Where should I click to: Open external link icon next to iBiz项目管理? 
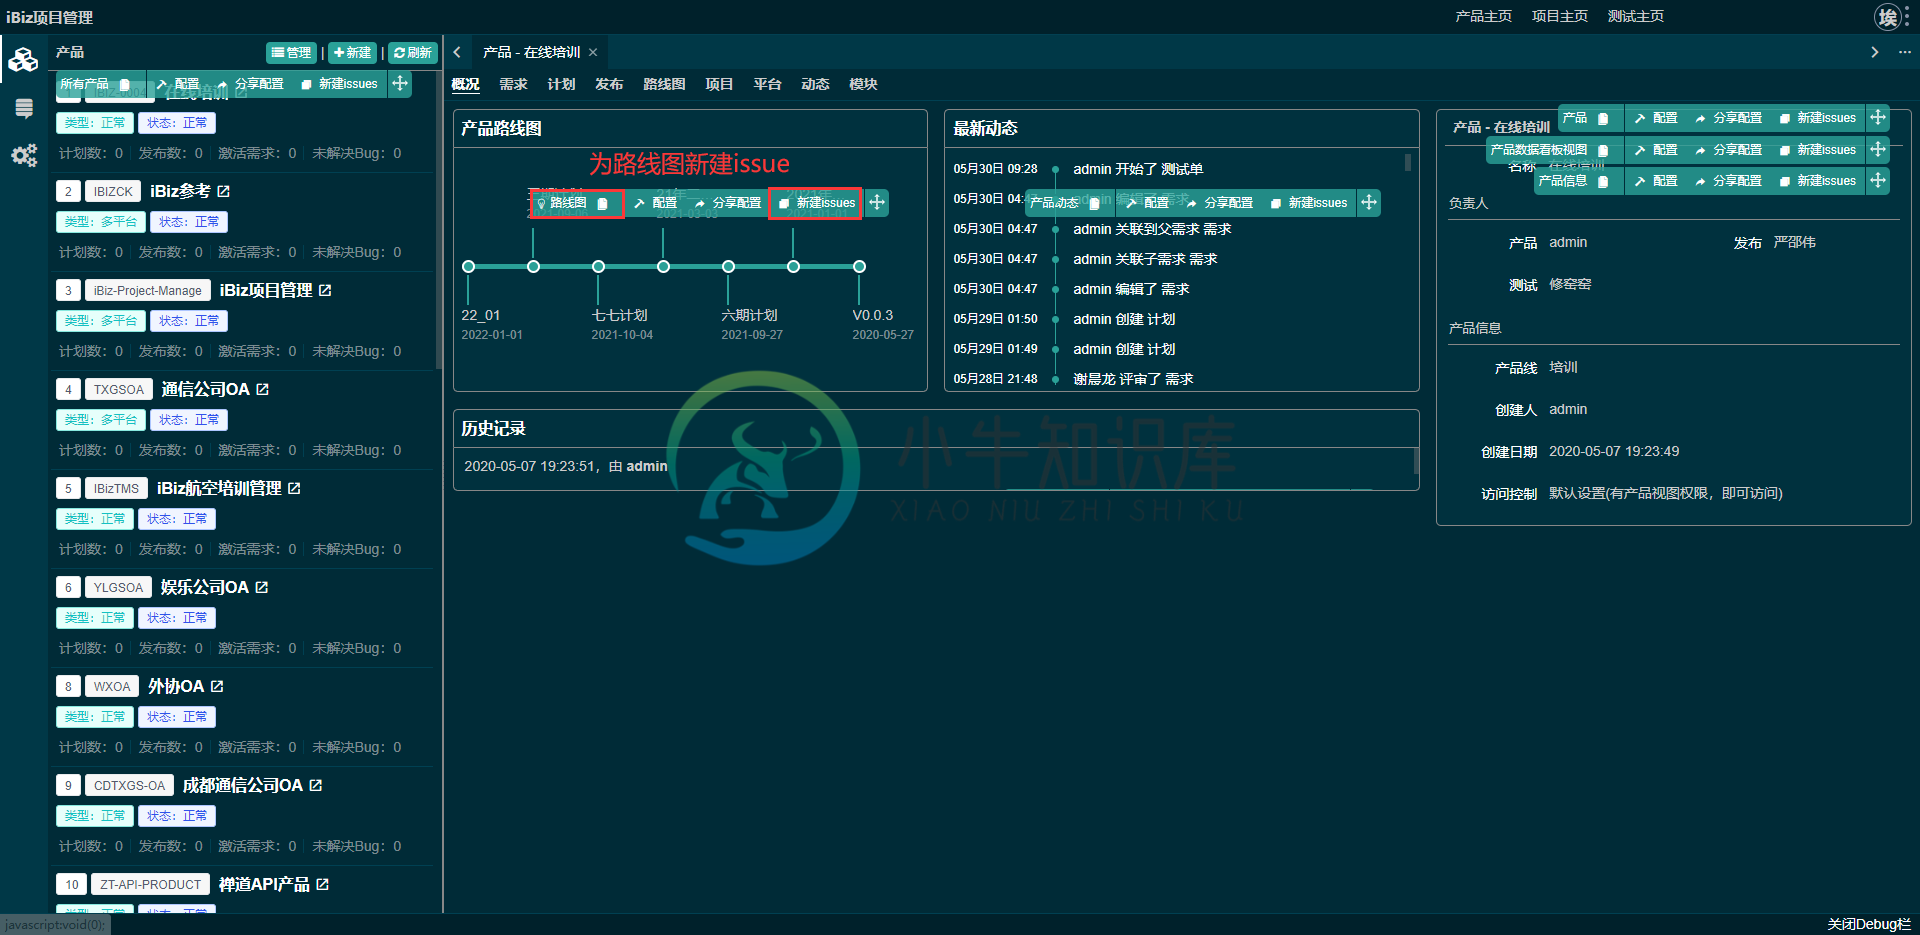tap(325, 290)
